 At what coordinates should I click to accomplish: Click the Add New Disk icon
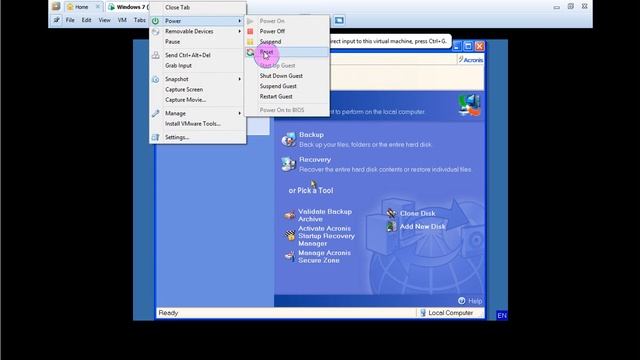pos(391,226)
